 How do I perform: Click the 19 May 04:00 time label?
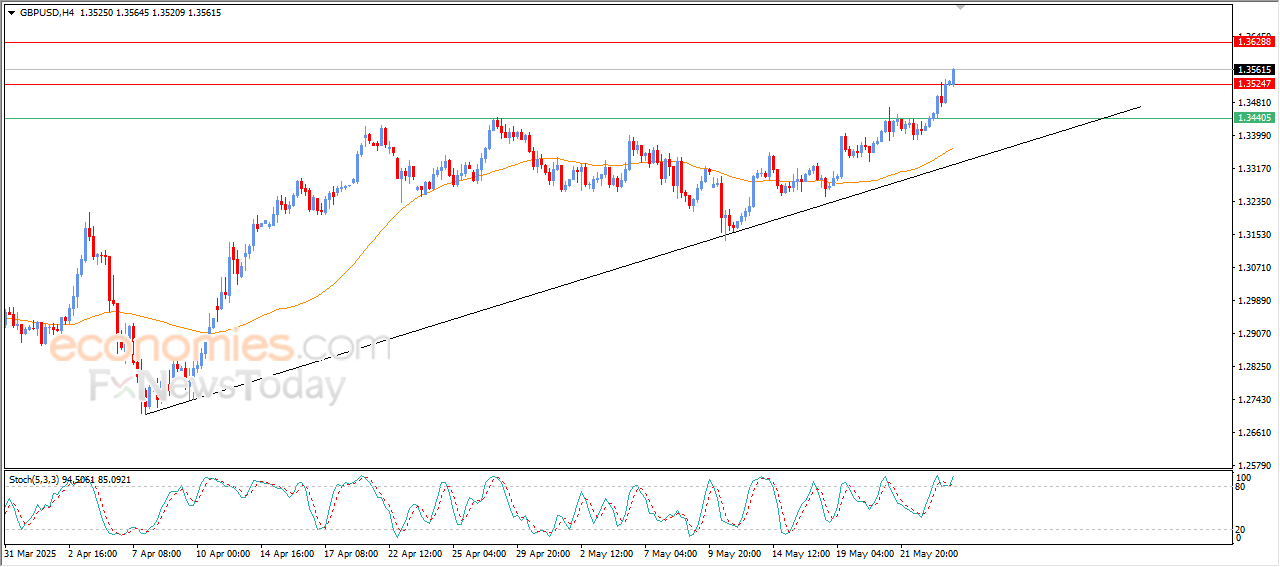click(863, 553)
